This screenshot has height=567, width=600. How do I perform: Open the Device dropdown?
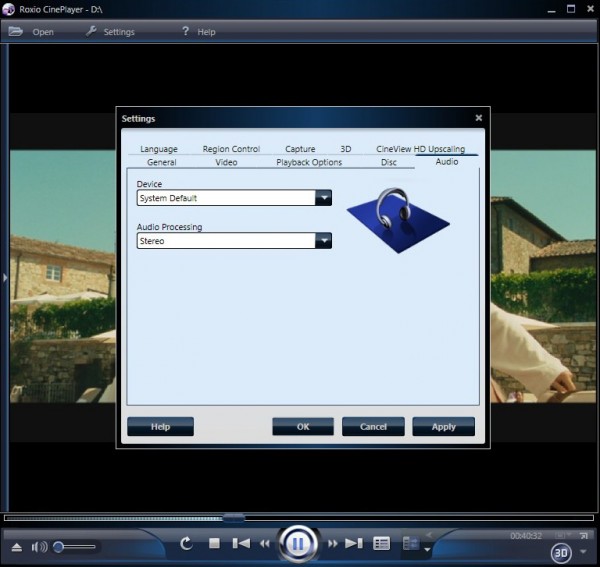(323, 198)
